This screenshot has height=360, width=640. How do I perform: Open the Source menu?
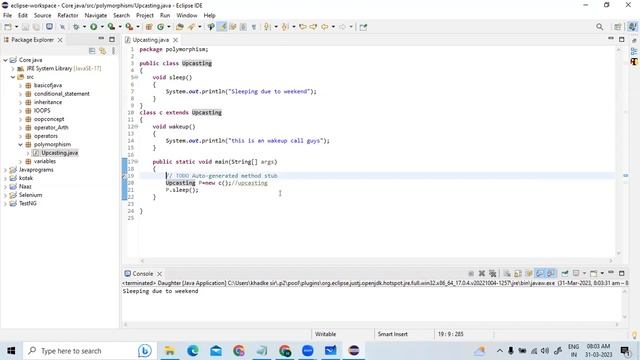pyautogui.click(x=42, y=15)
